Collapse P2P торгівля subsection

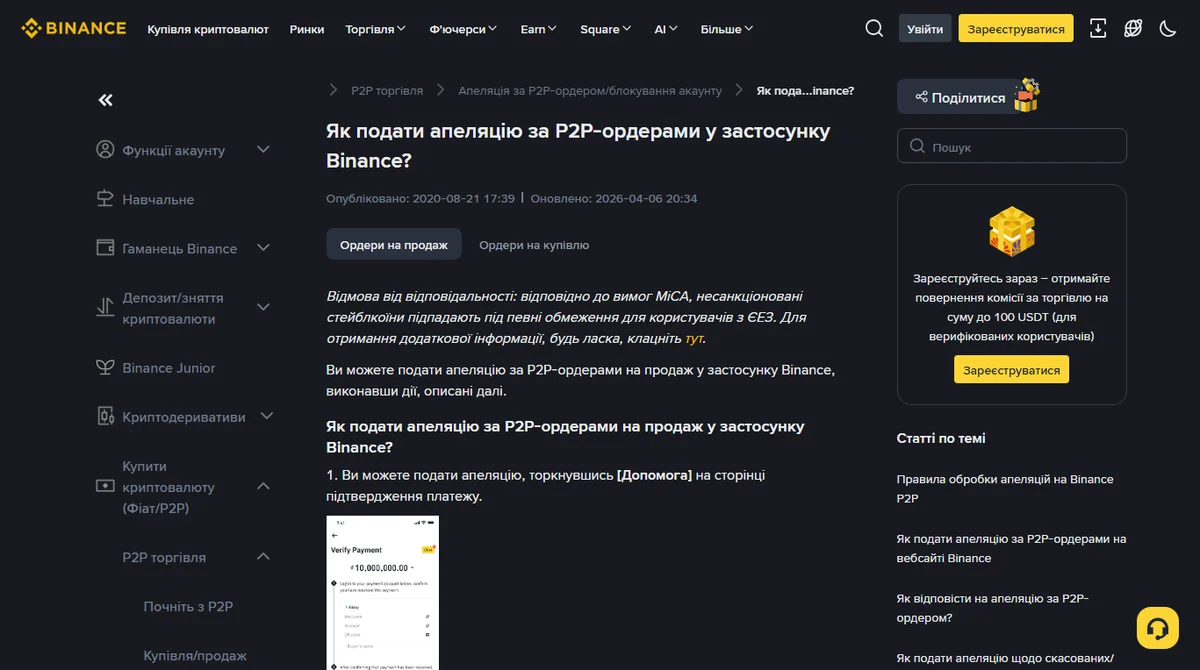[x=264, y=557]
